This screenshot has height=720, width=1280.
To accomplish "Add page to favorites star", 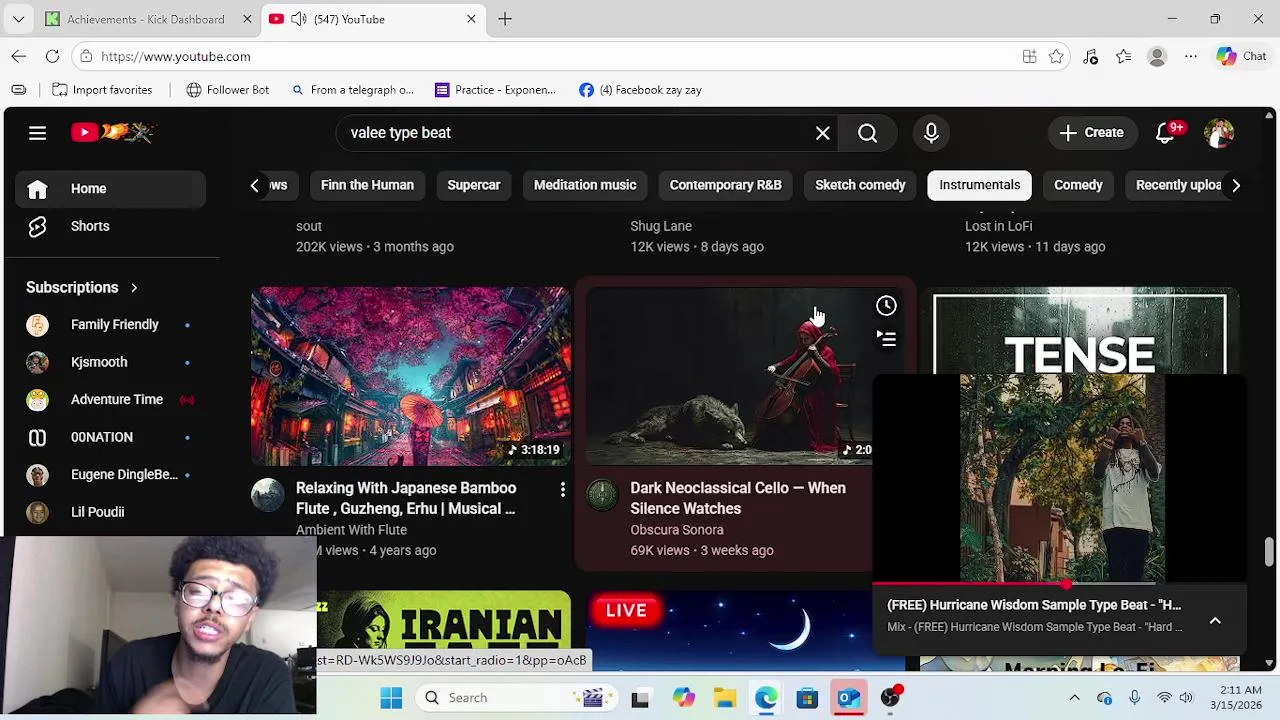I will 1056,57.
